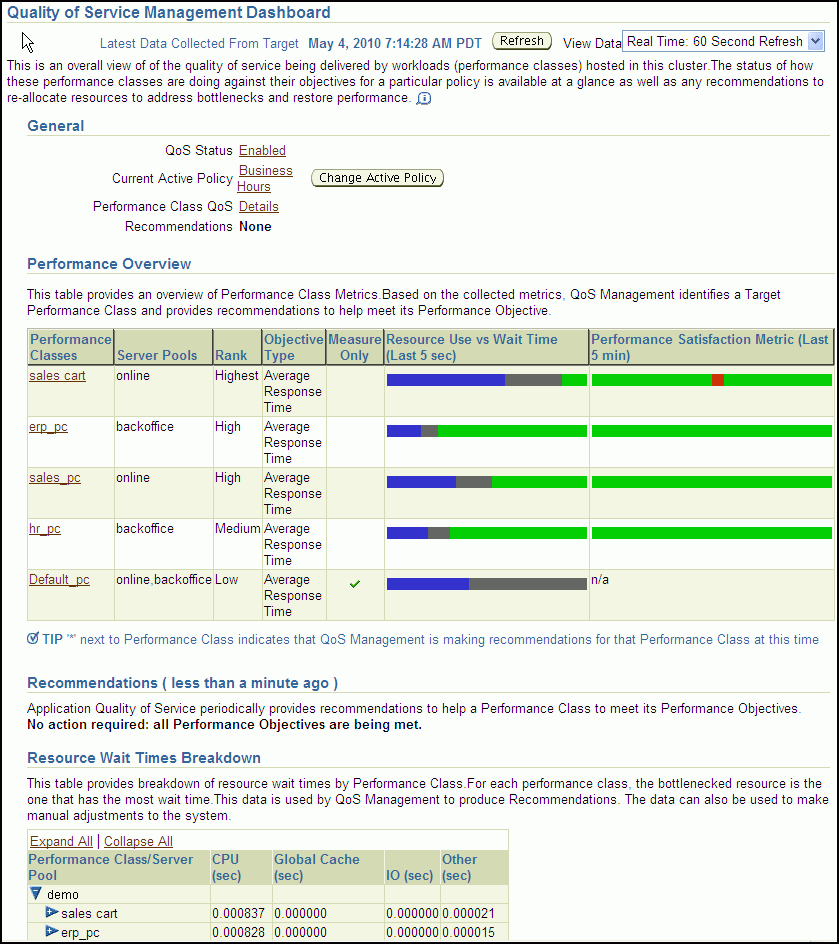
Task: Open the hr_pc performance class link
Action: pos(44,529)
